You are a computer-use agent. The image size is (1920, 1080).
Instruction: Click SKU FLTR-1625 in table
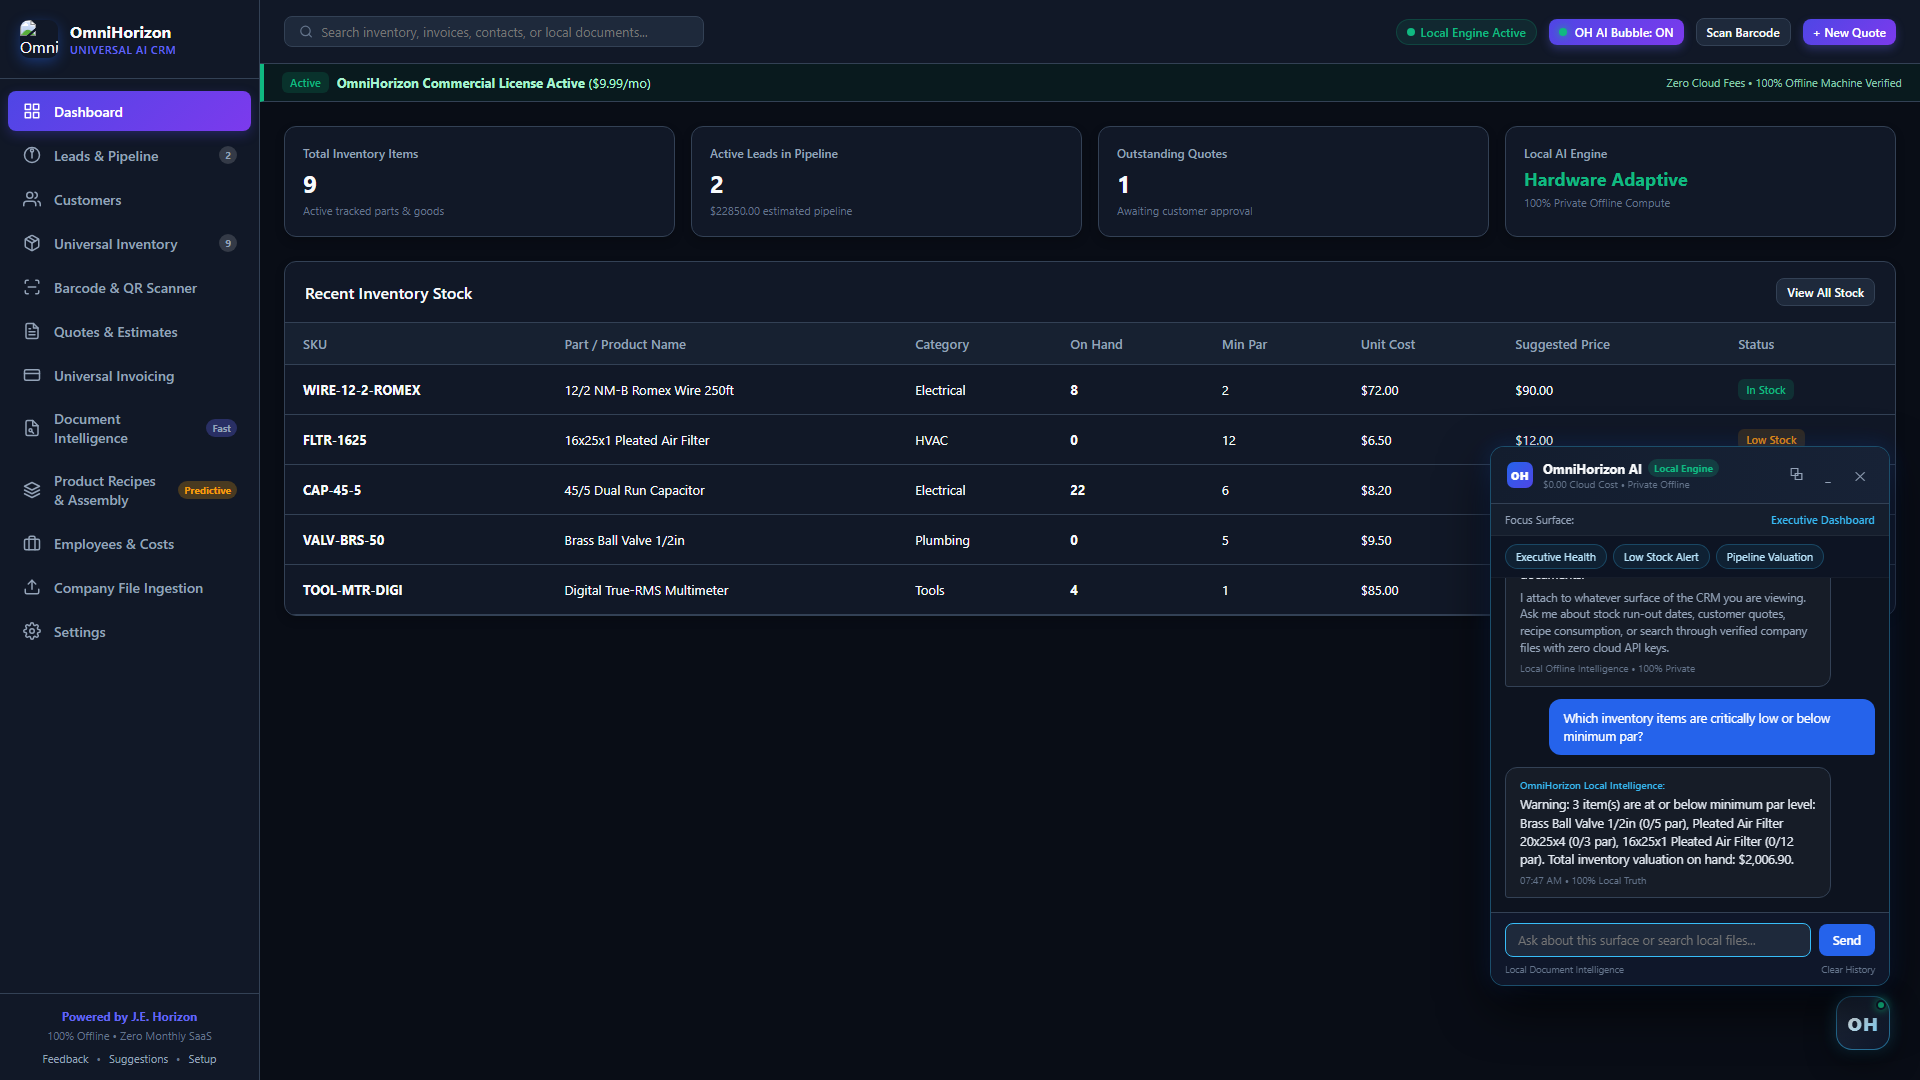[334, 440]
